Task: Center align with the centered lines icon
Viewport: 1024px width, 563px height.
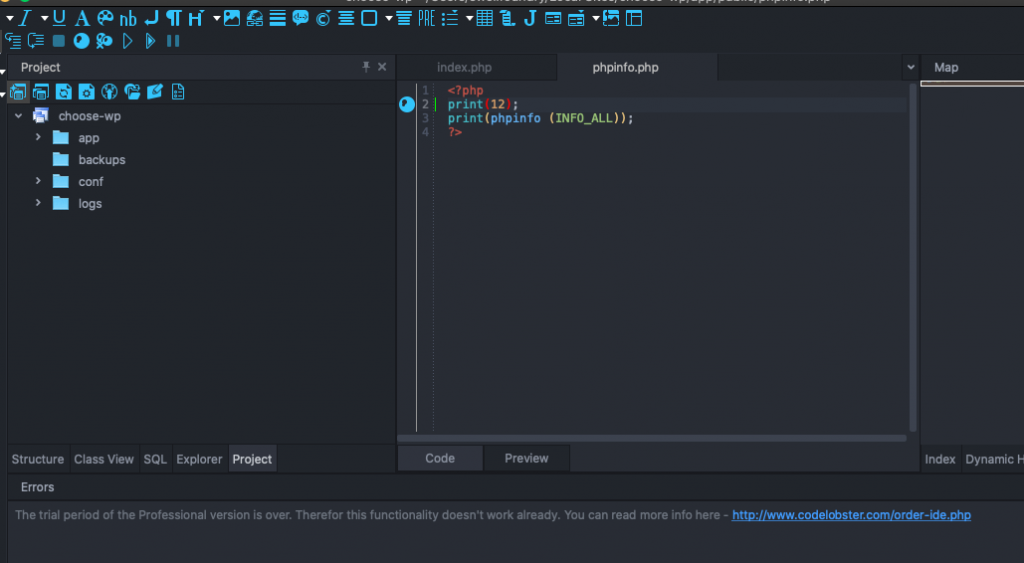Action: click(x=346, y=18)
